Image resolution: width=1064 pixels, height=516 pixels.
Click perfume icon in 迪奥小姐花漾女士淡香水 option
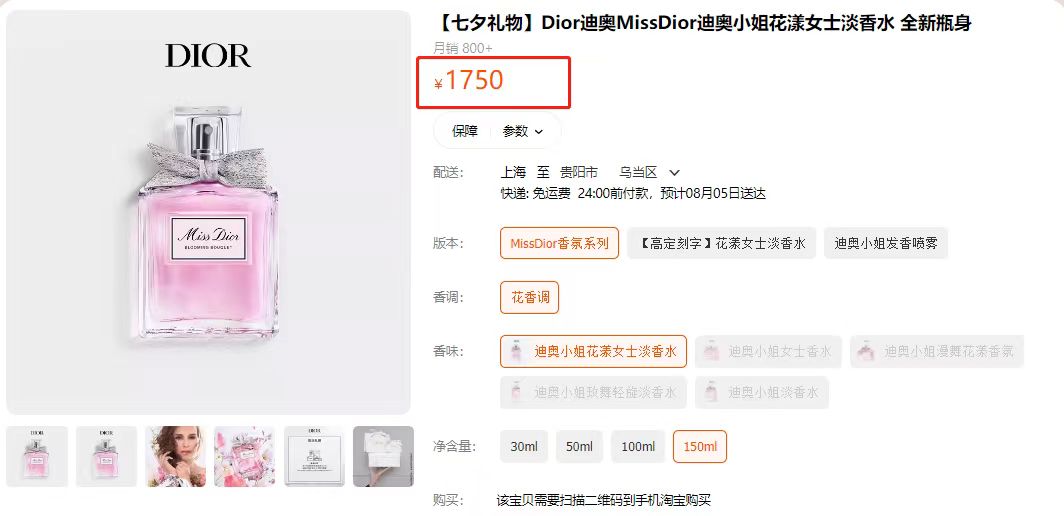point(517,352)
